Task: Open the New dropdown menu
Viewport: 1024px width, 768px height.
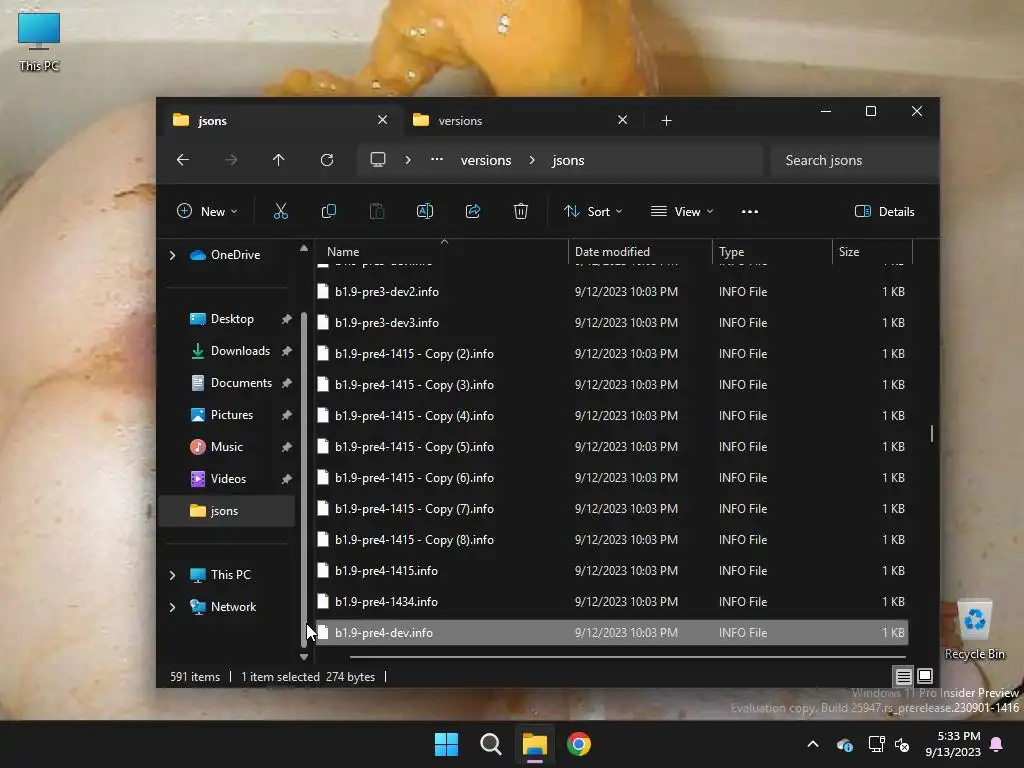Action: coord(207,212)
